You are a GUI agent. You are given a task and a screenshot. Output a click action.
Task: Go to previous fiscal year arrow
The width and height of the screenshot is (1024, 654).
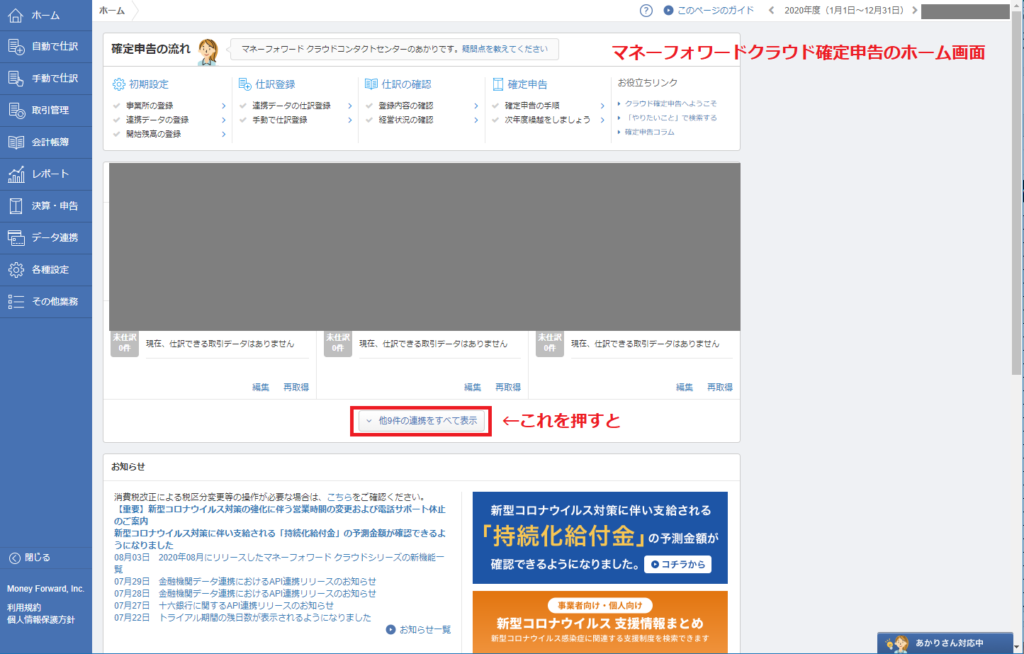pos(771,10)
